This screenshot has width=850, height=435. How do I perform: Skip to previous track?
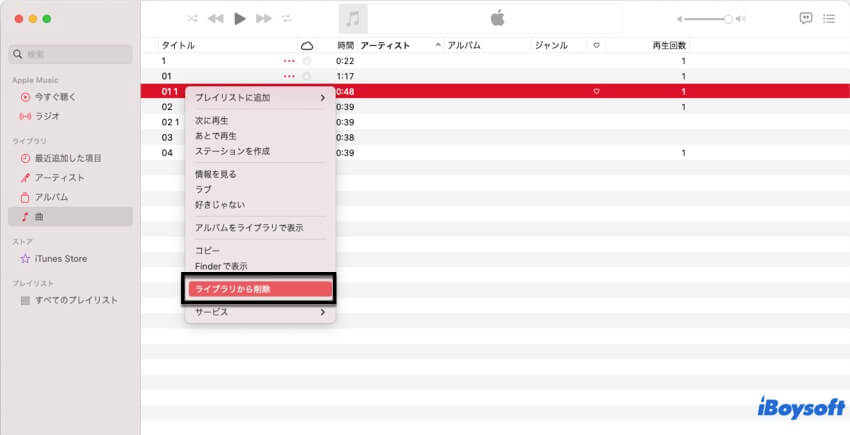[x=216, y=18]
